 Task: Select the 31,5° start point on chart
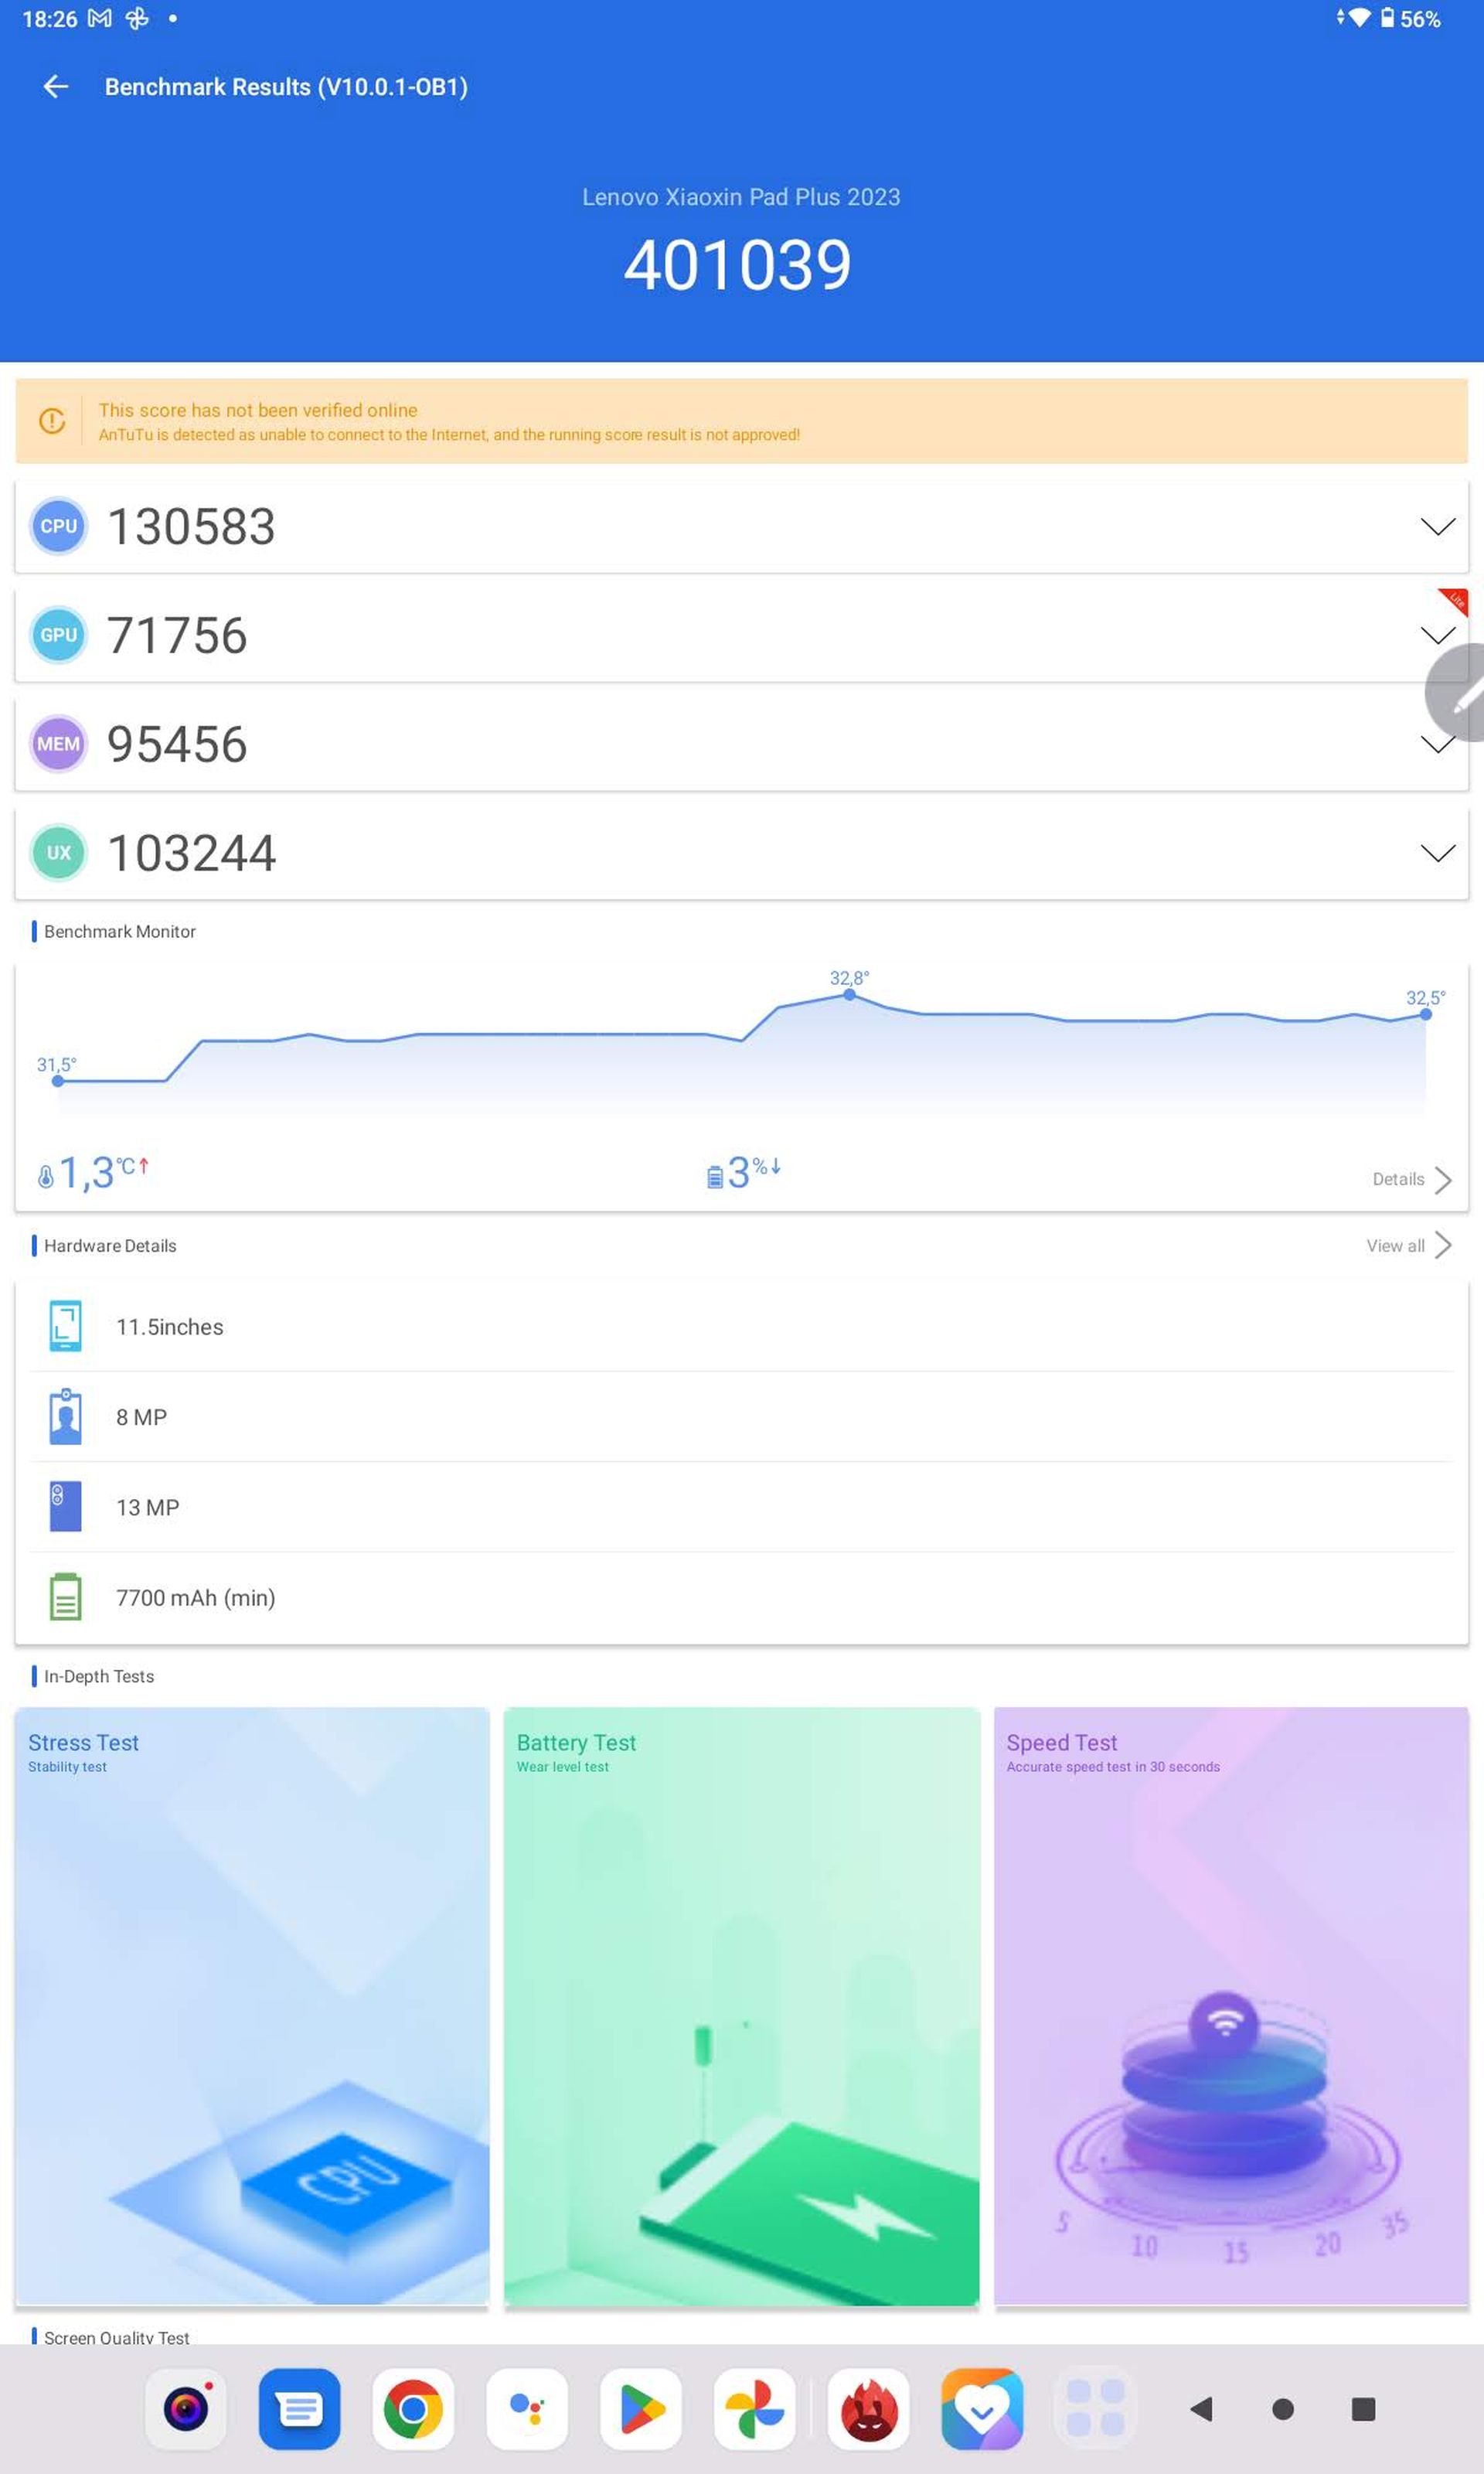click(58, 1080)
